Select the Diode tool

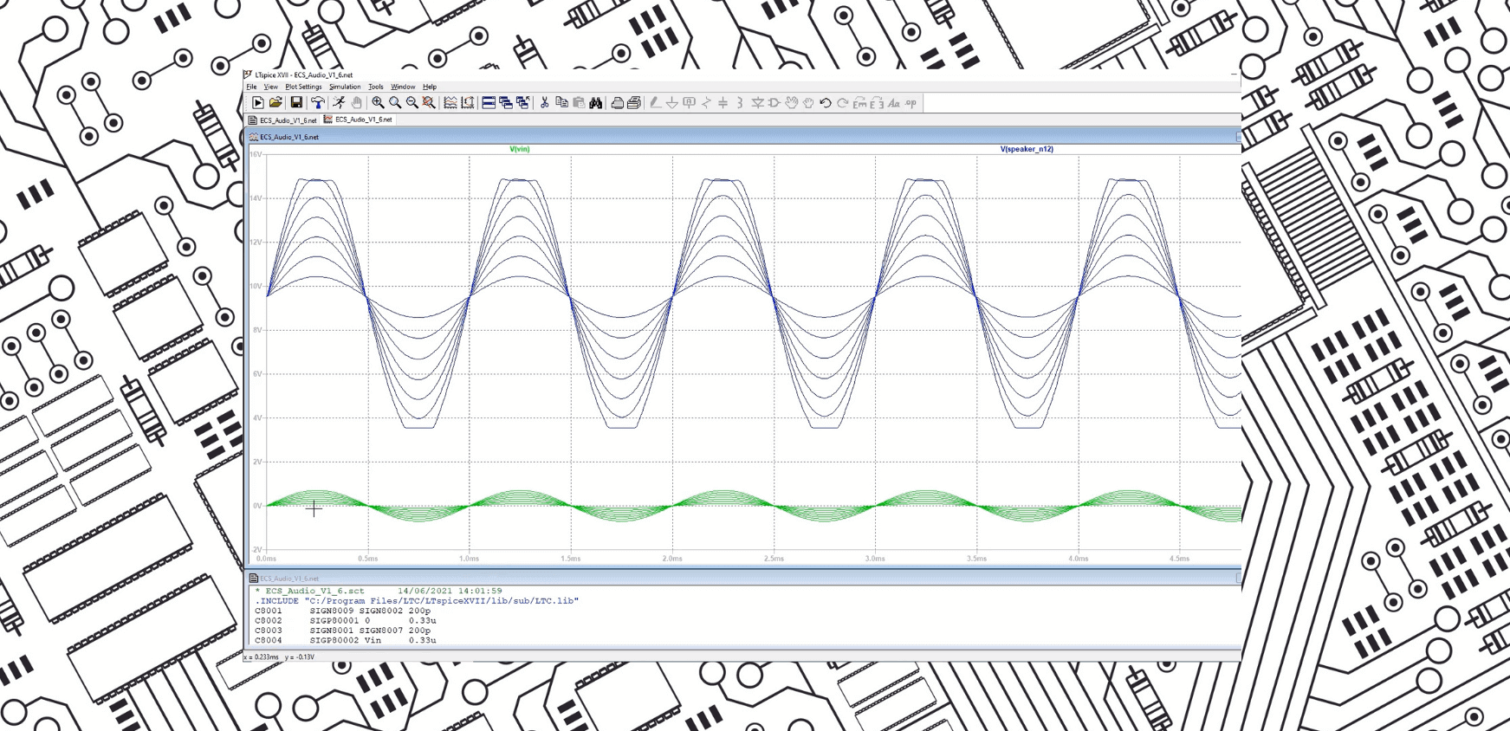pos(759,102)
